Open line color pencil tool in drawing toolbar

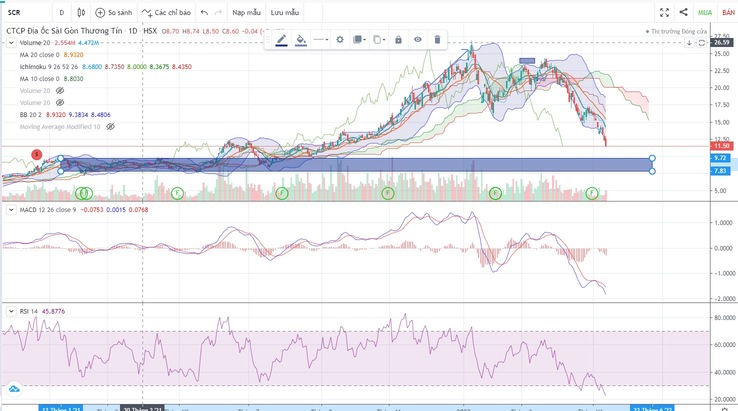pyautogui.click(x=281, y=40)
